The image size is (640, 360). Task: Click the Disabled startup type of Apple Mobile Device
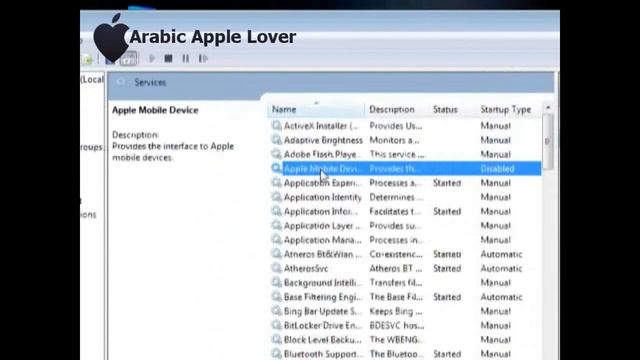point(497,168)
